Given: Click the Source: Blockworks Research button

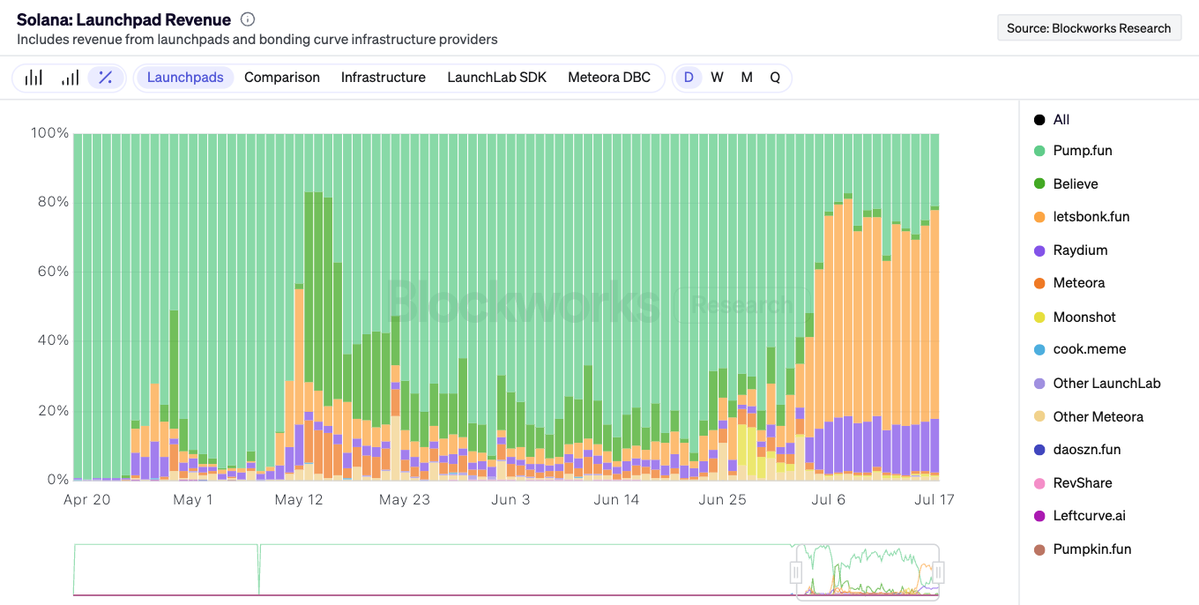Looking at the screenshot, I should 1090,28.
